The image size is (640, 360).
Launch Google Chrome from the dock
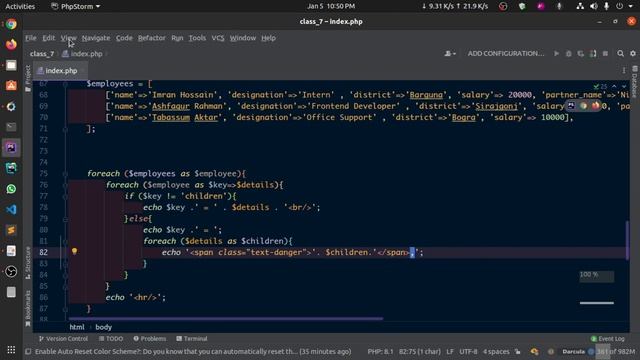(x=11, y=24)
